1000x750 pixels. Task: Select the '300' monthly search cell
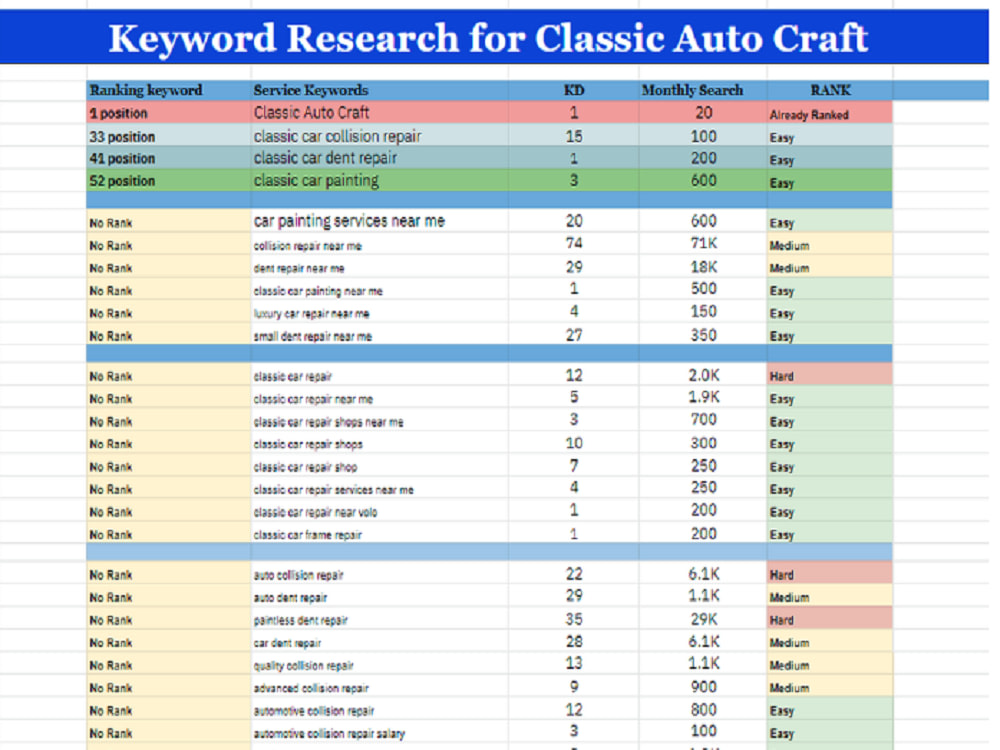(x=703, y=443)
